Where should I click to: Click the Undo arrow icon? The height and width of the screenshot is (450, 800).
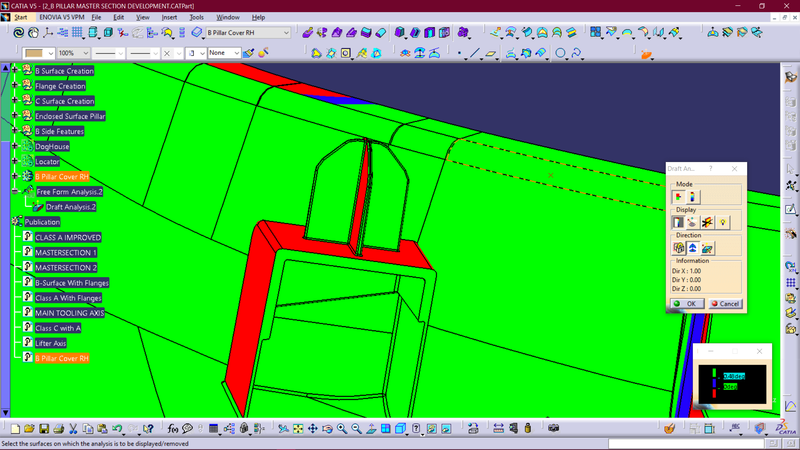point(117,429)
